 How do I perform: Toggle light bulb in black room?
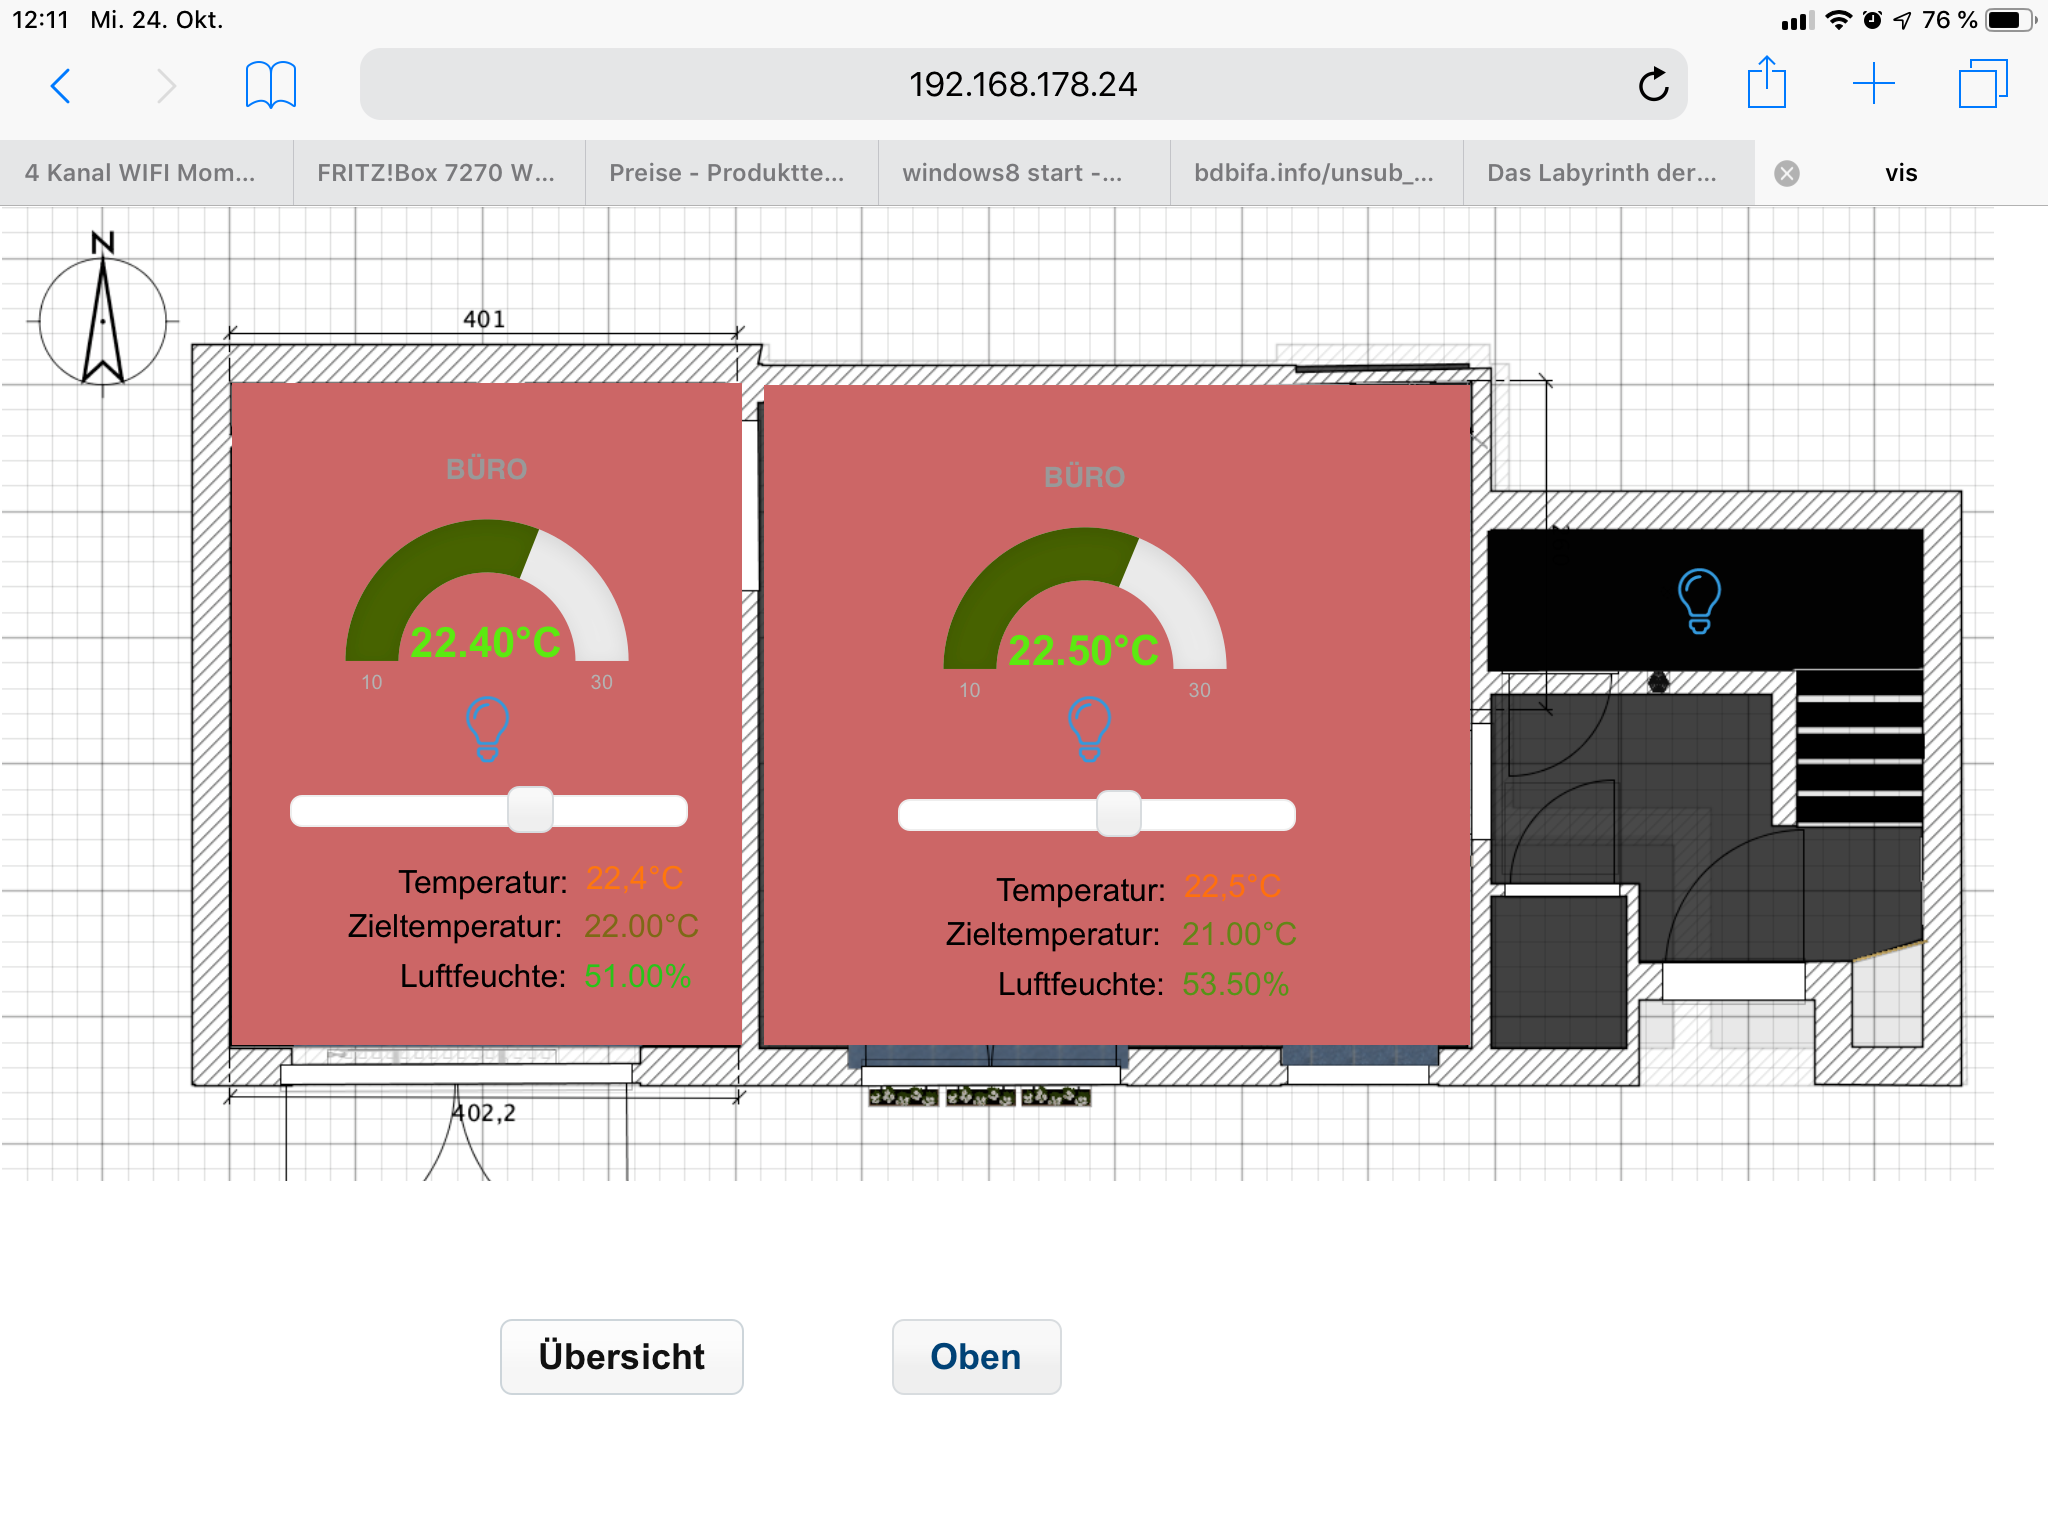click(x=1699, y=600)
